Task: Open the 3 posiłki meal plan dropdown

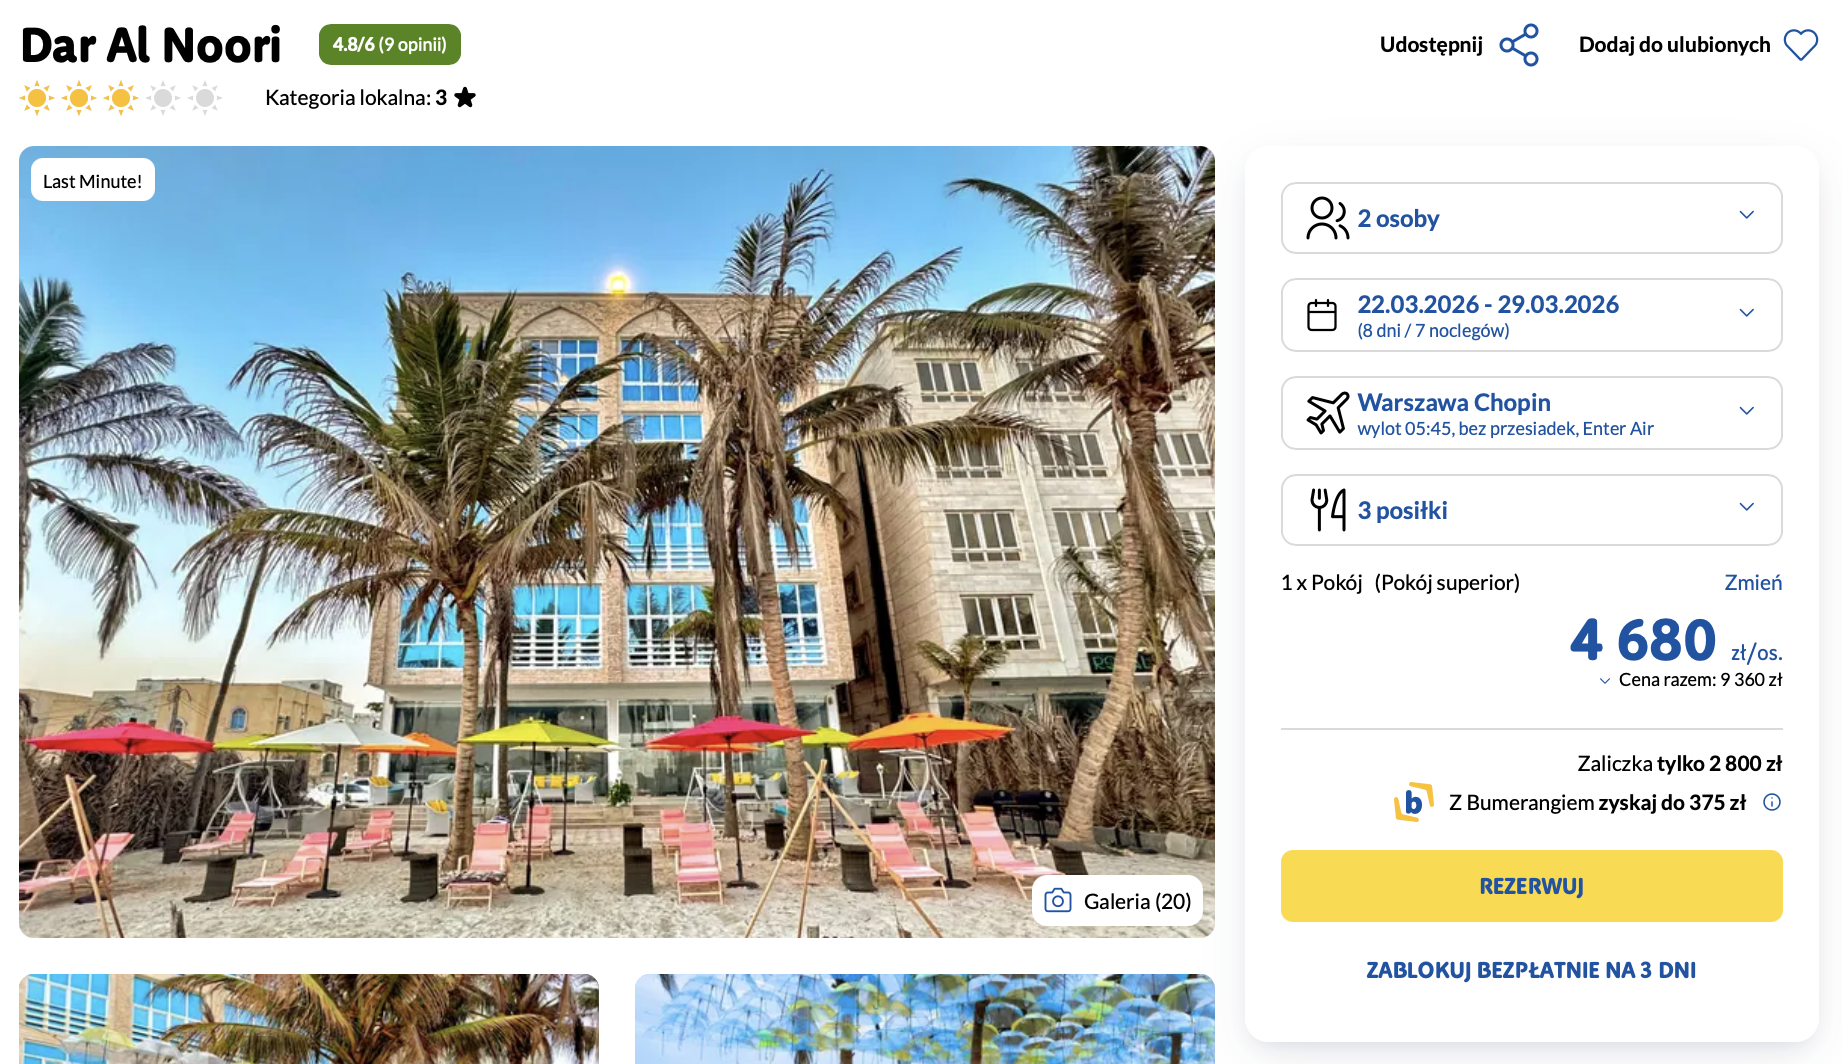Action: [1532, 510]
